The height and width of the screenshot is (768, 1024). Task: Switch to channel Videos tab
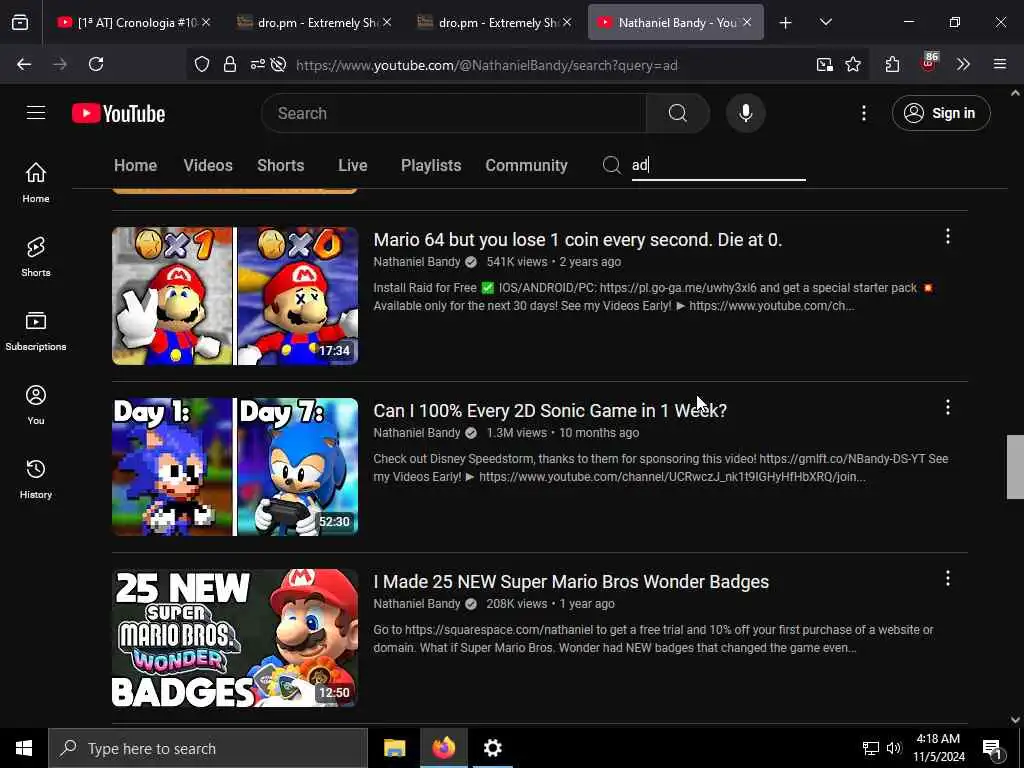[x=208, y=165]
